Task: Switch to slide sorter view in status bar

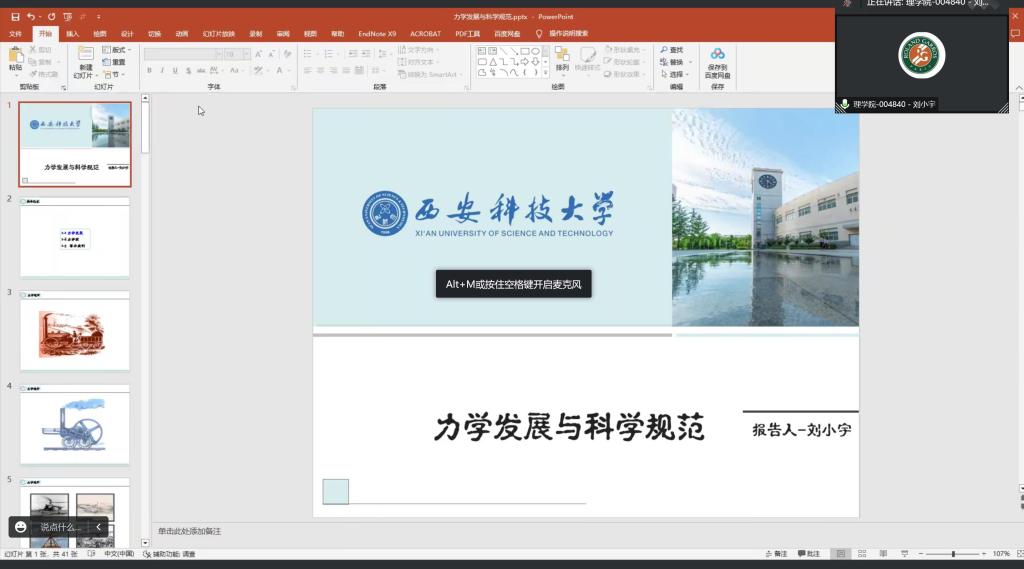Action: [x=861, y=554]
